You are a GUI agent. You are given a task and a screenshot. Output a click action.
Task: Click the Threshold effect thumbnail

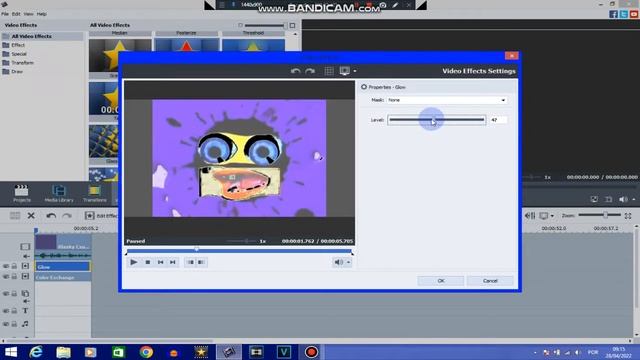click(x=253, y=33)
